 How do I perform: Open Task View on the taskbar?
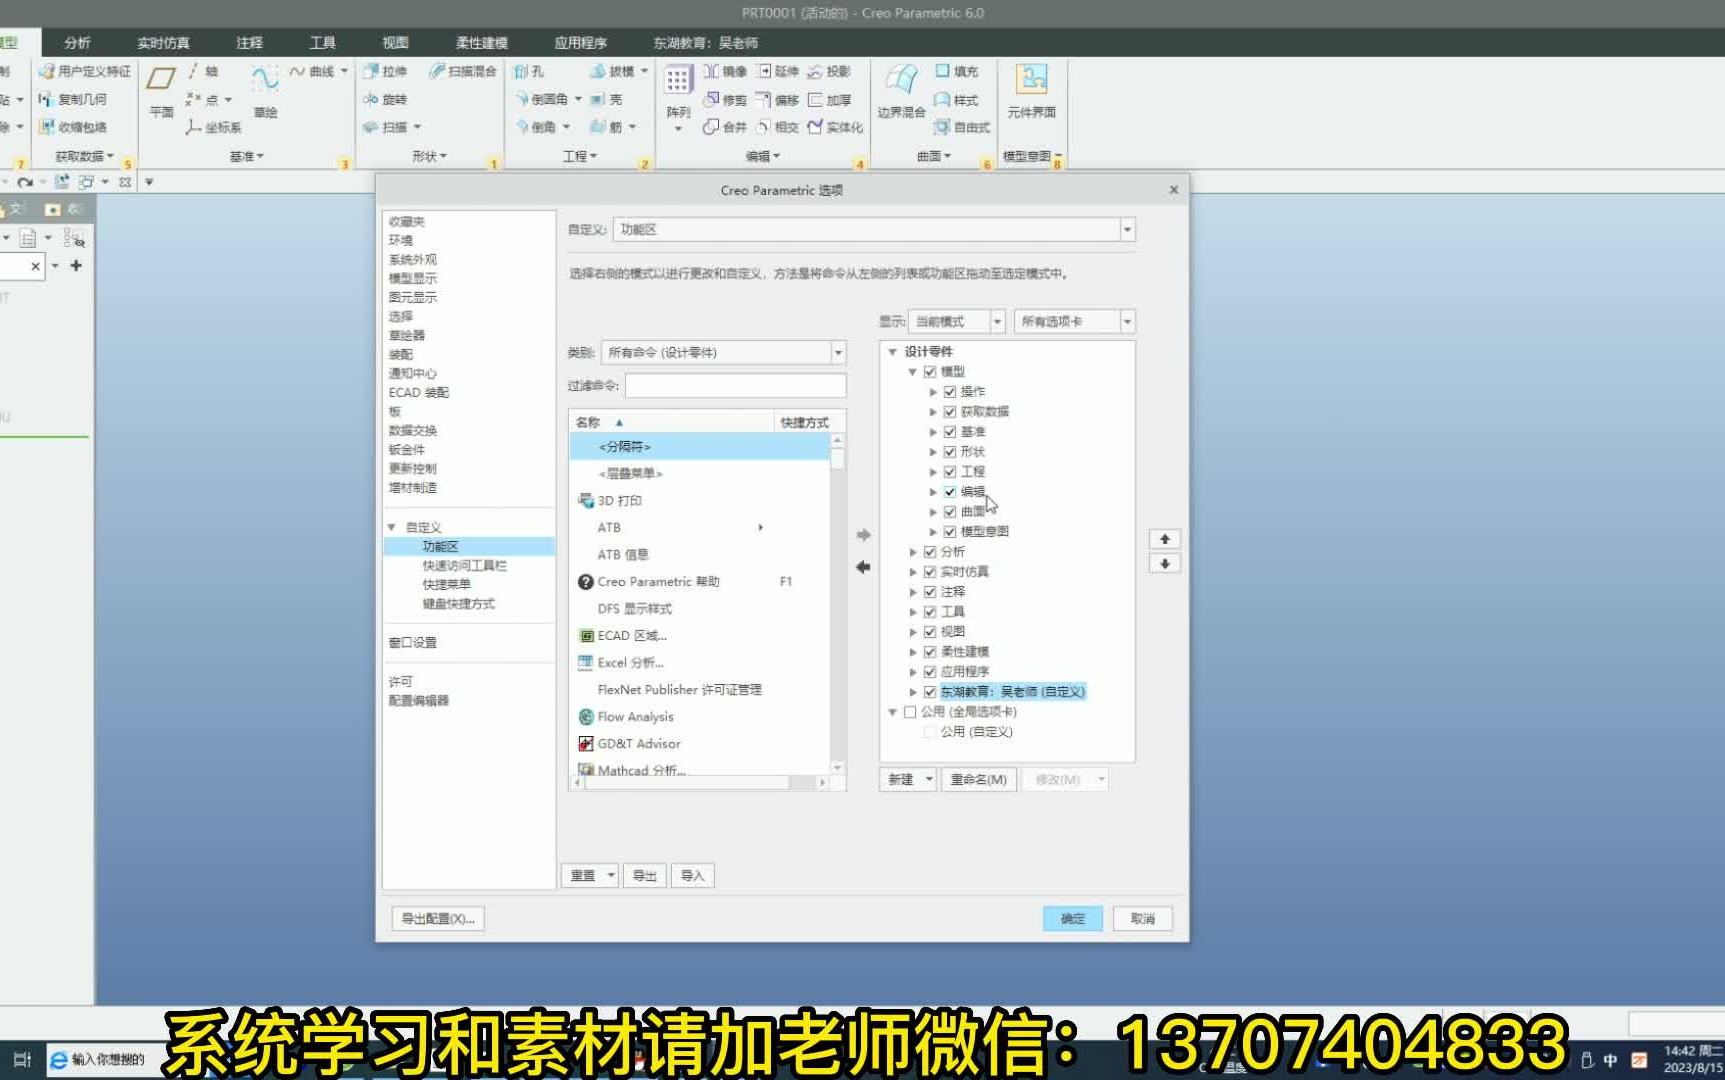(22, 1059)
